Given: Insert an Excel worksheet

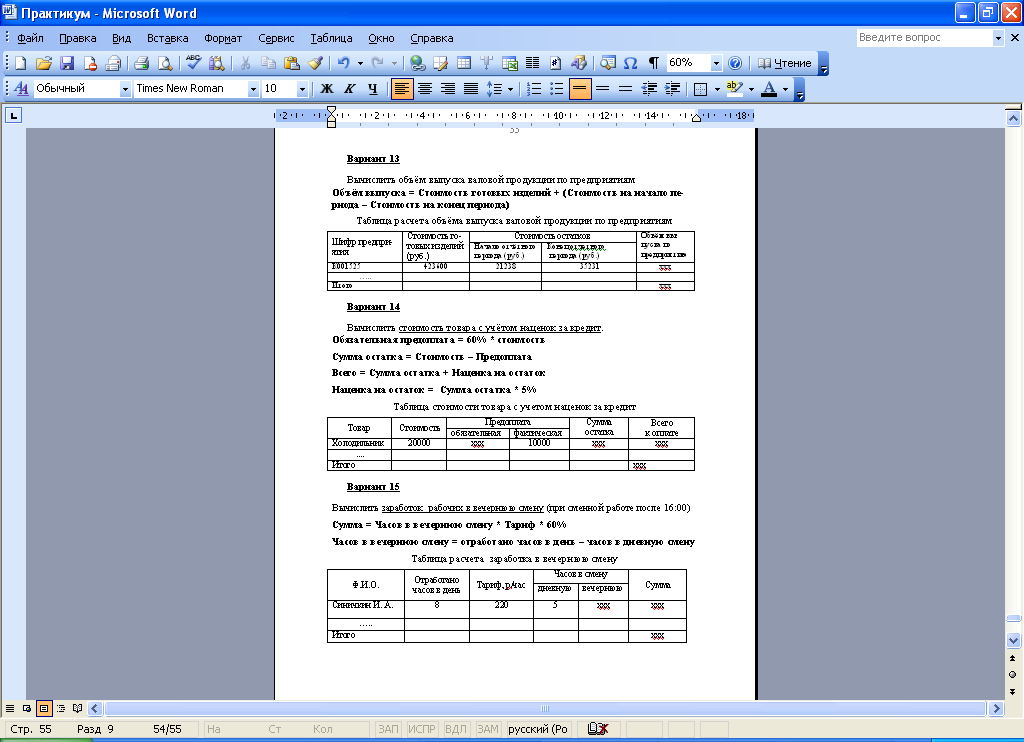Looking at the screenshot, I should coord(510,63).
